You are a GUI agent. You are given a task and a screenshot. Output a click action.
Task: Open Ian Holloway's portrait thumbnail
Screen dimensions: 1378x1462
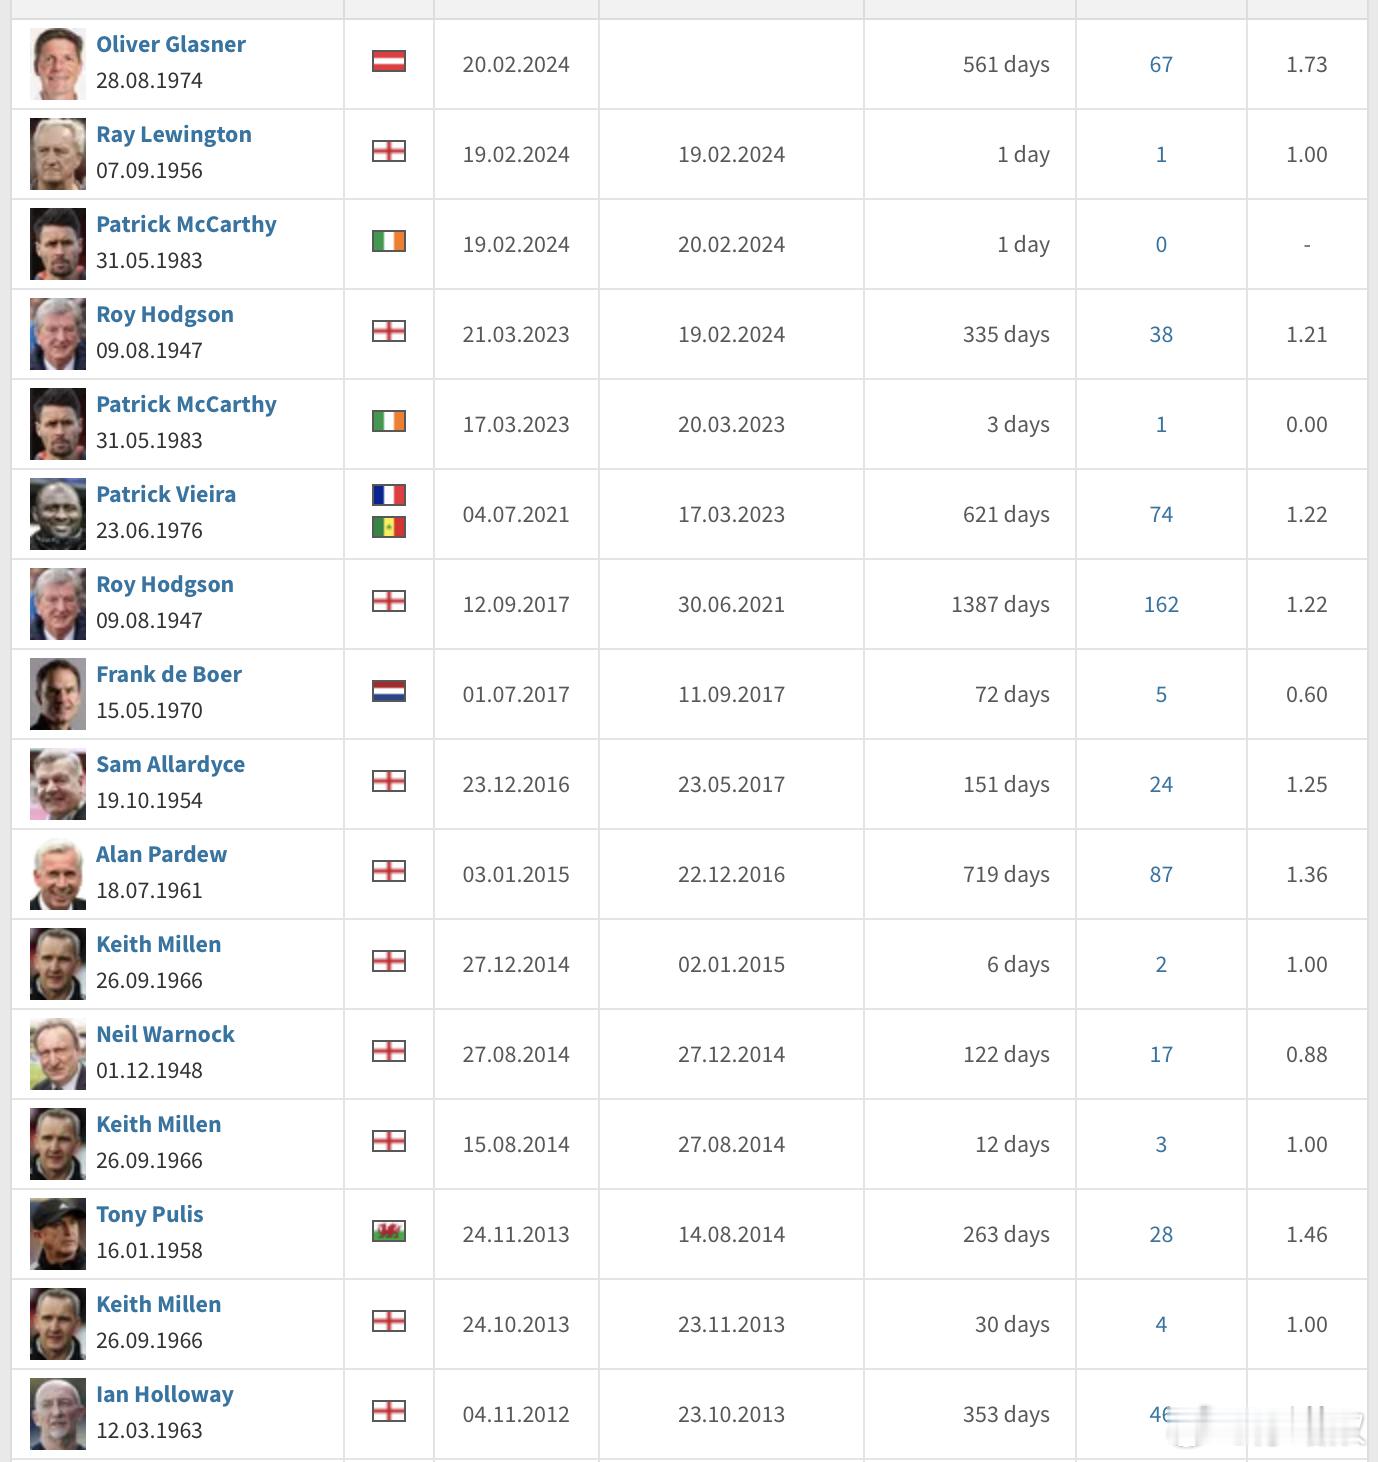point(58,1414)
